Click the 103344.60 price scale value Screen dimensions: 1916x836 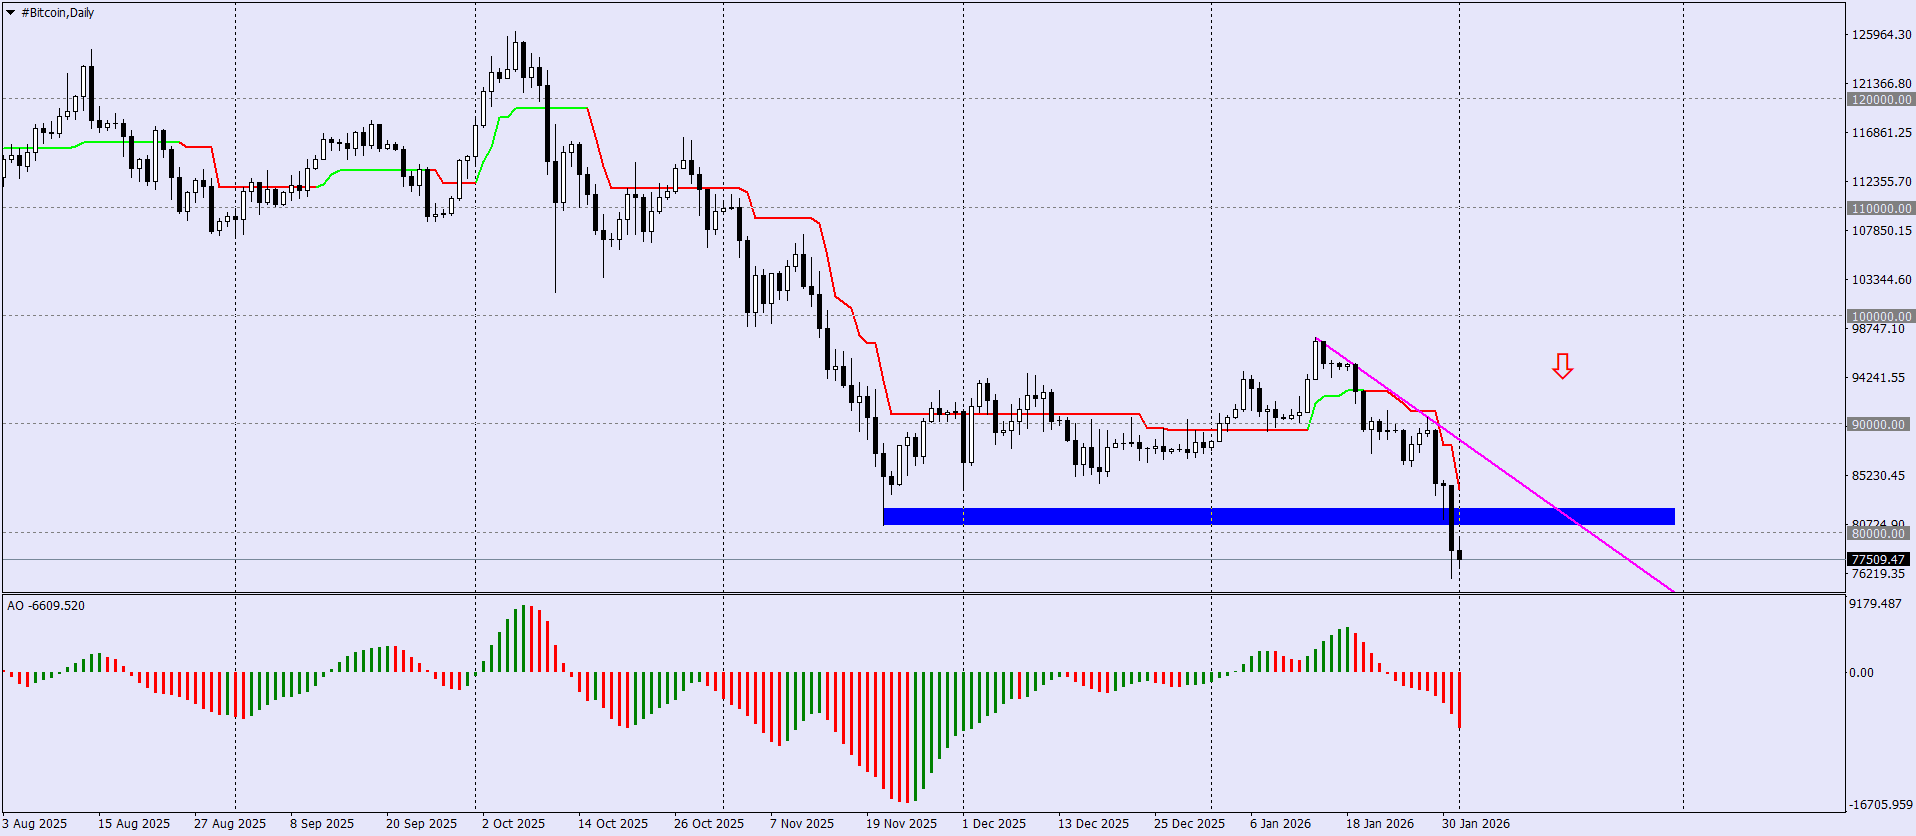tap(1881, 279)
